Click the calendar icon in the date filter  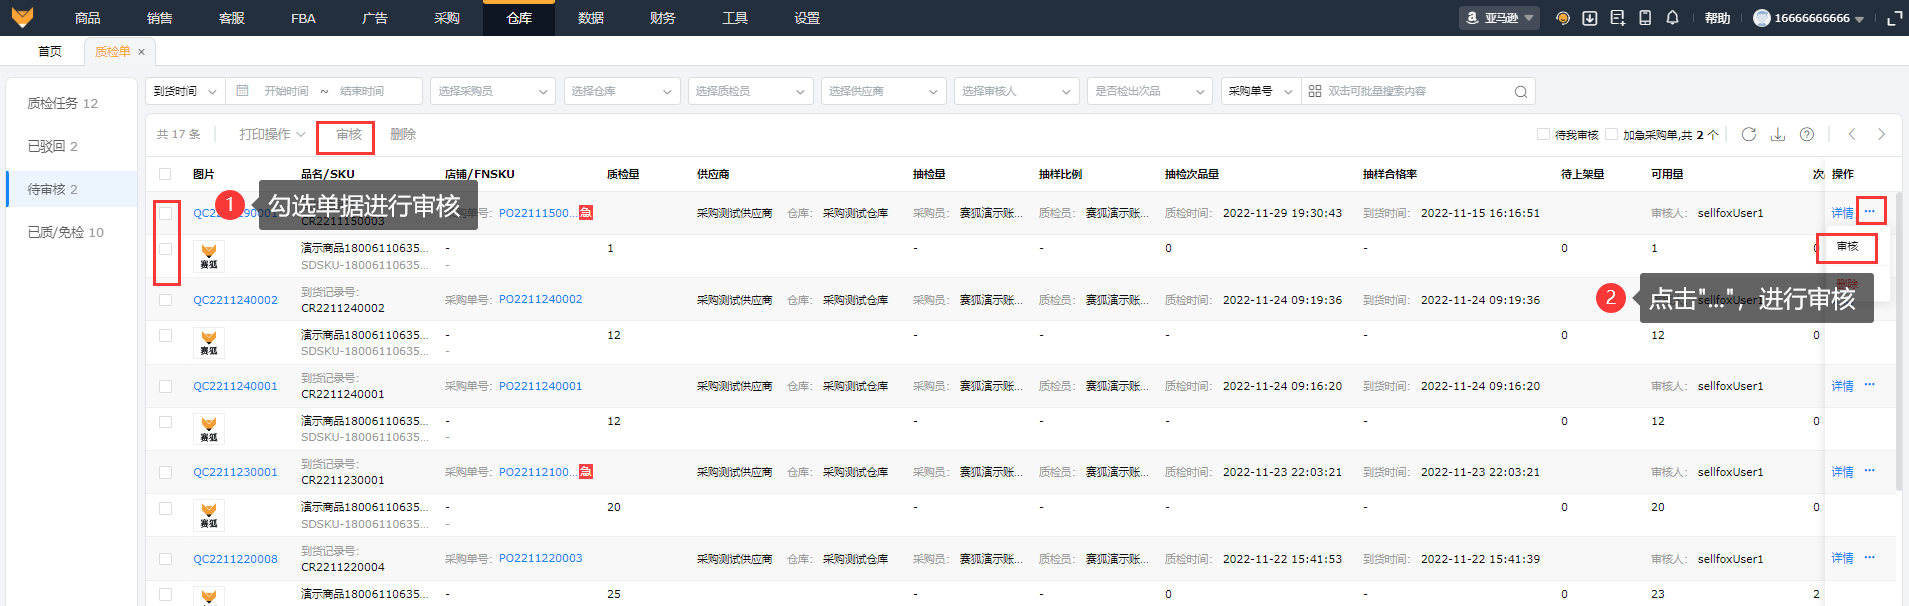242,91
